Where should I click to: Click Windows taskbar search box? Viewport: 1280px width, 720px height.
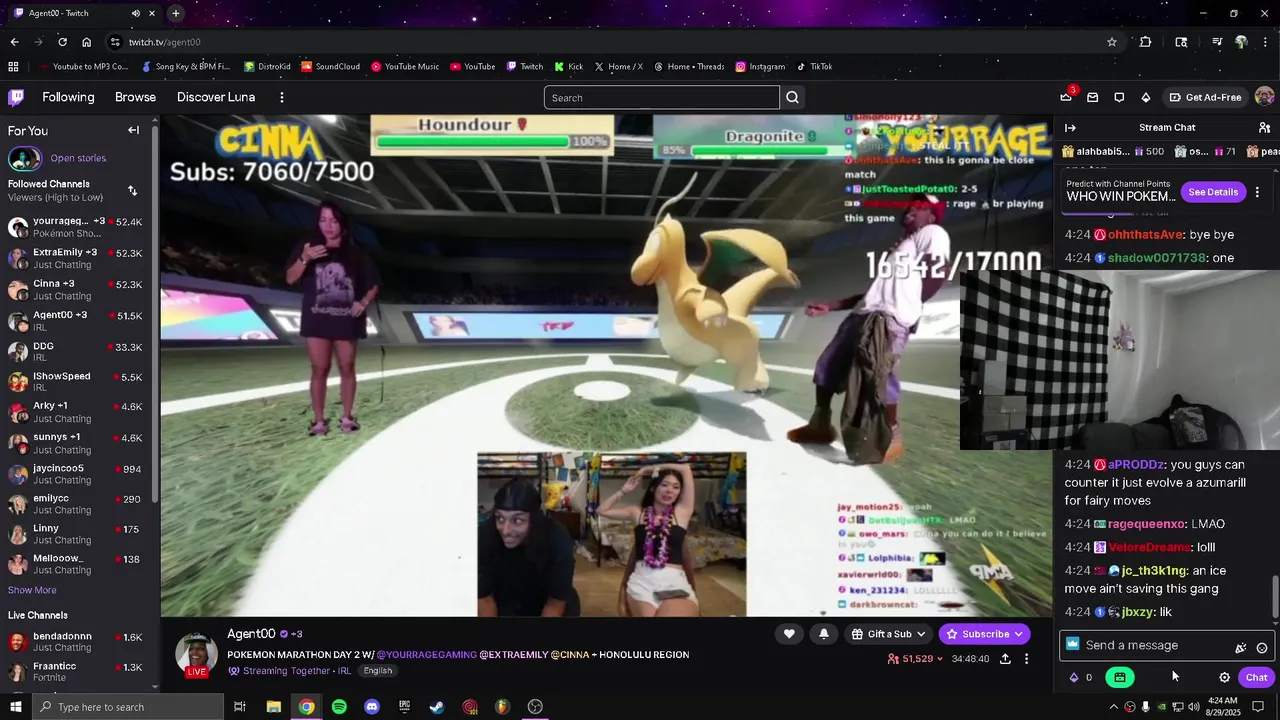click(x=128, y=707)
